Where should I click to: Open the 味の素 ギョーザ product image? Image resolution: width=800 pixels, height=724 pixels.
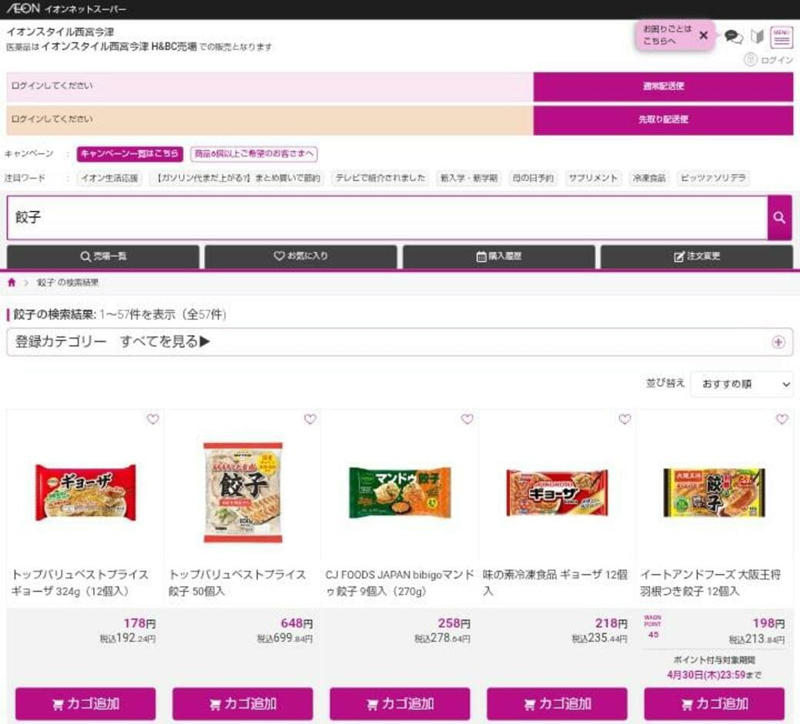tap(557, 493)
